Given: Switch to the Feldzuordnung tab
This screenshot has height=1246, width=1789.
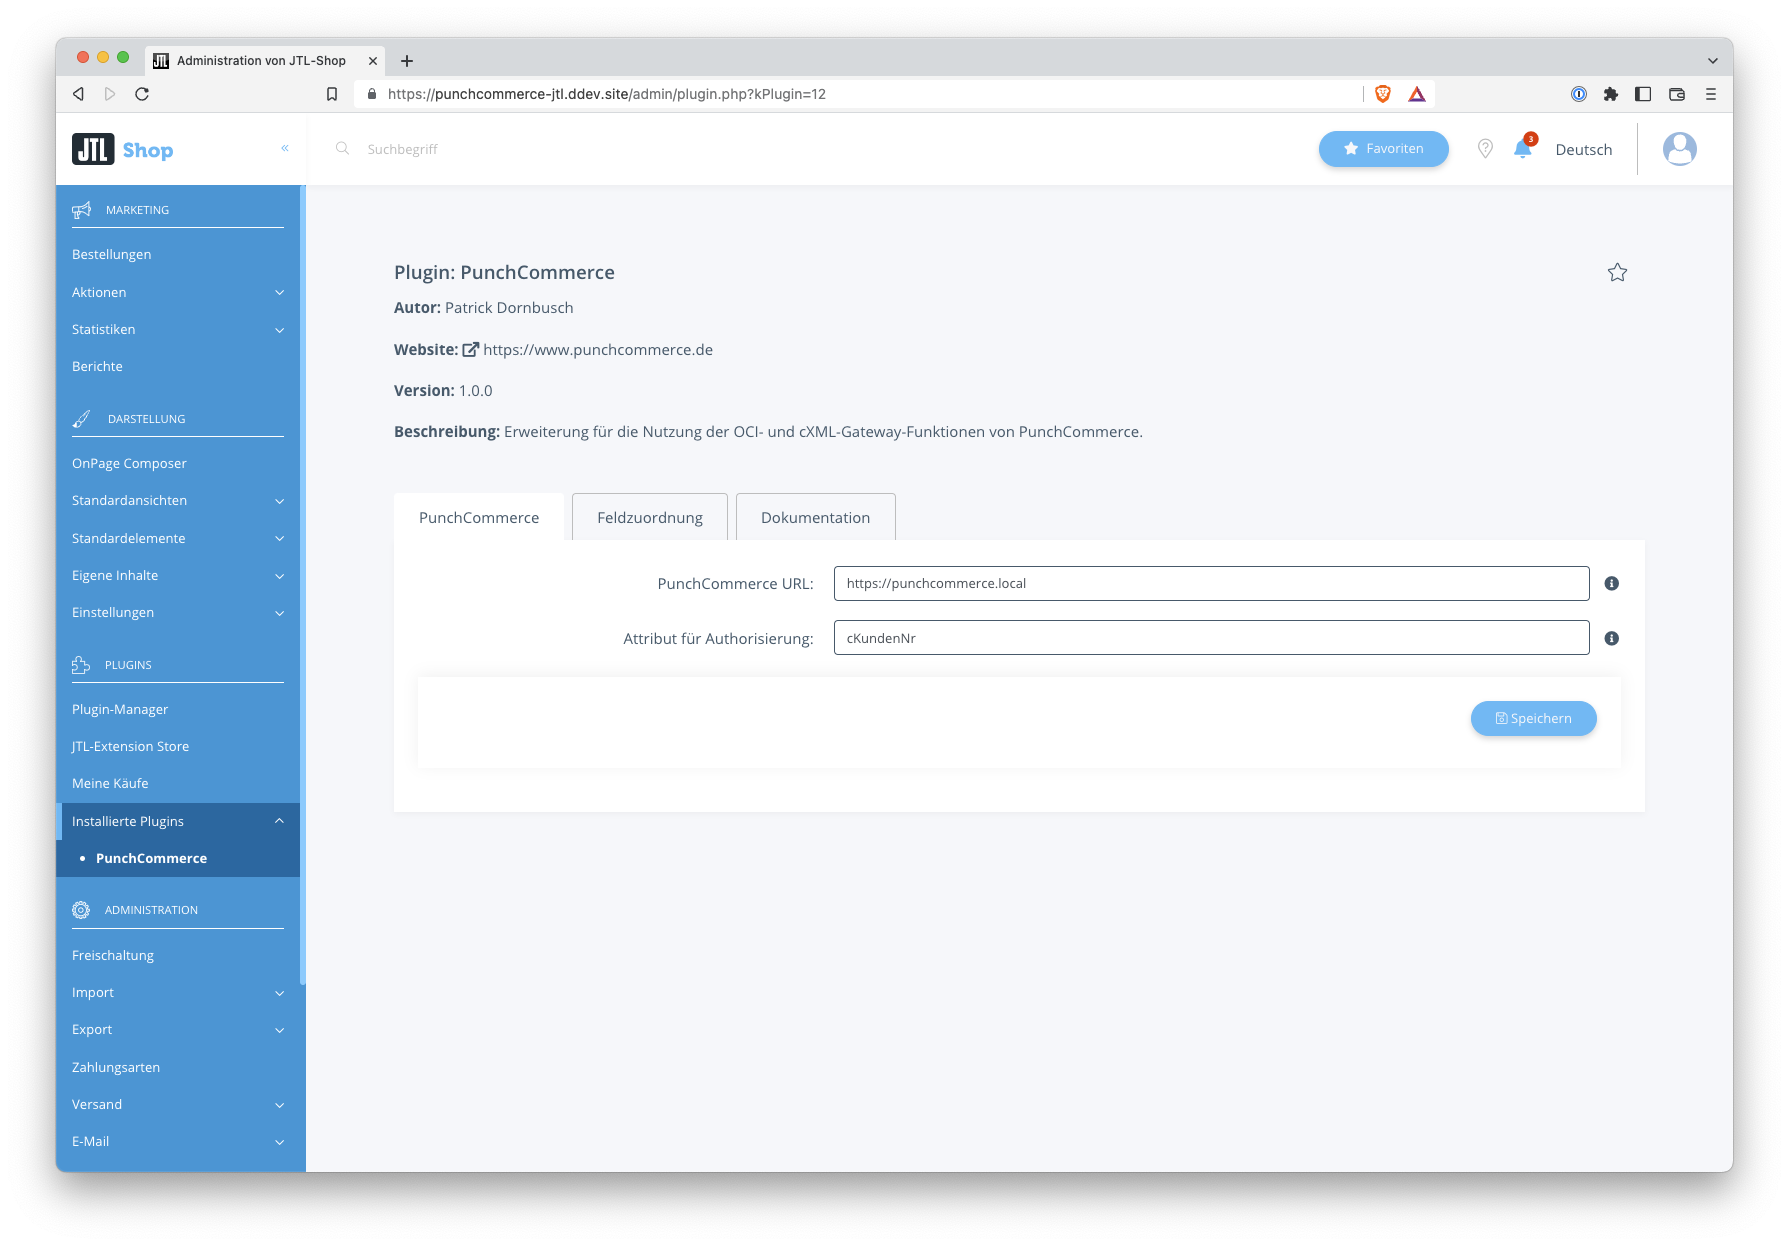Looking at the screenshot, I should pyautogui.click(x=650, y=517).
